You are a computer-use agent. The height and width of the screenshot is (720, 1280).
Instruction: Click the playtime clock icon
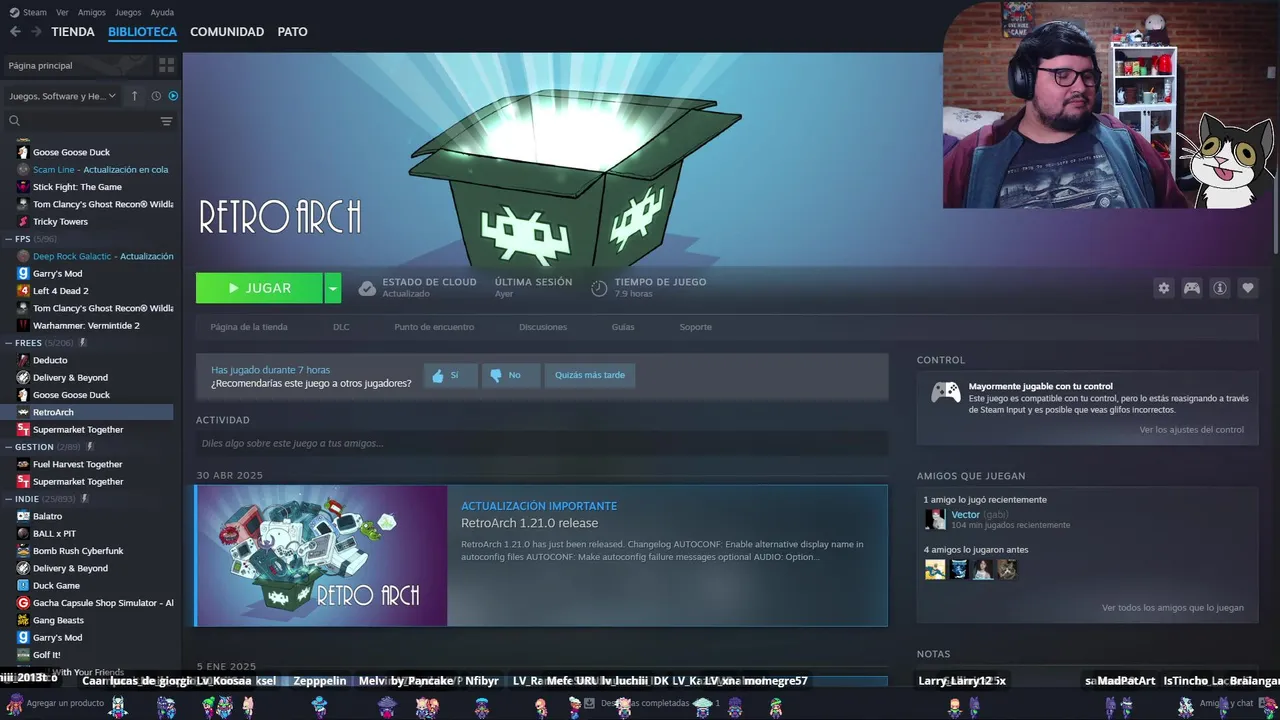point(599,288)
